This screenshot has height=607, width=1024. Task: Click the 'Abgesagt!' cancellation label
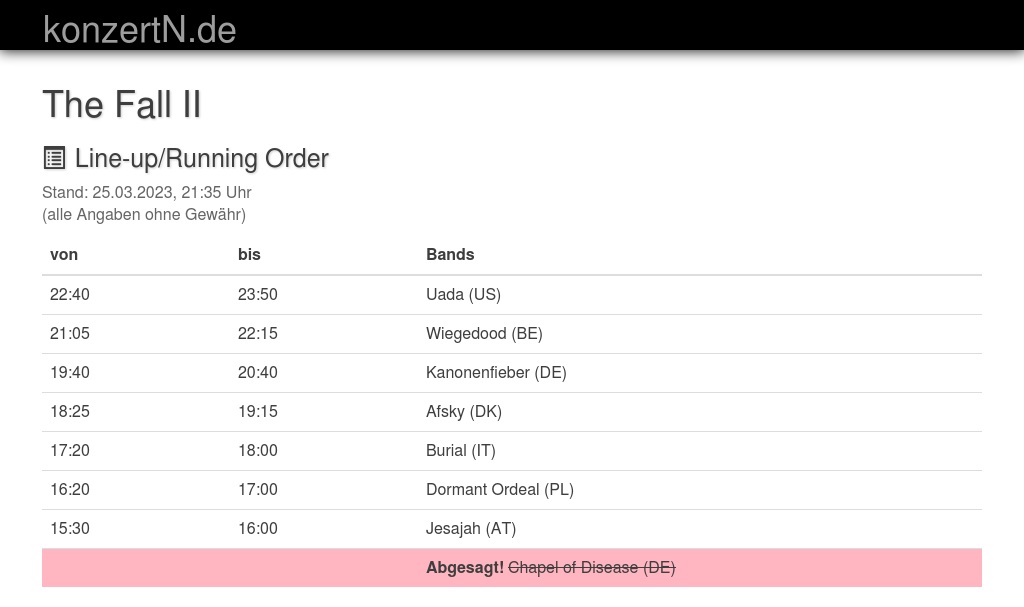tap(465, 567)
